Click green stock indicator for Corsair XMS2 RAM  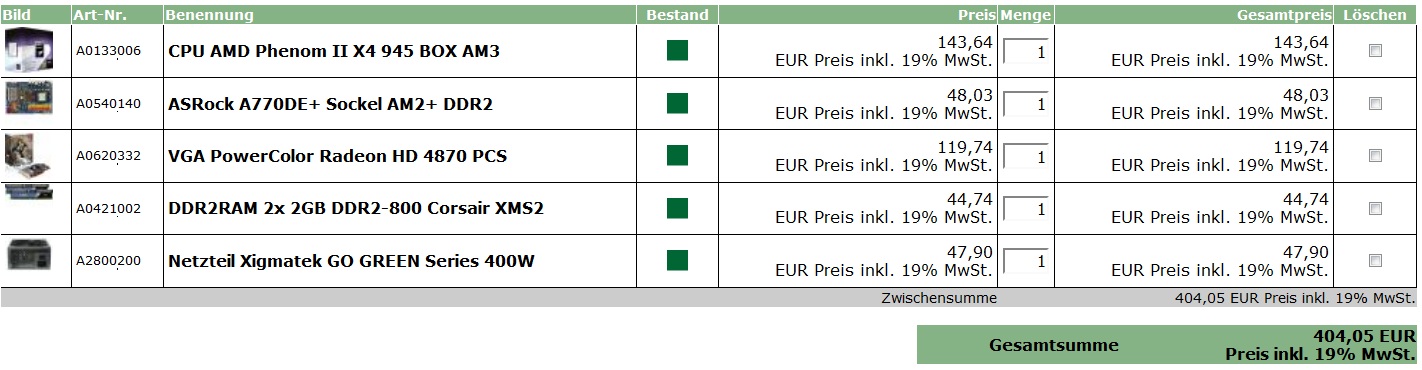tap(677, 208)
